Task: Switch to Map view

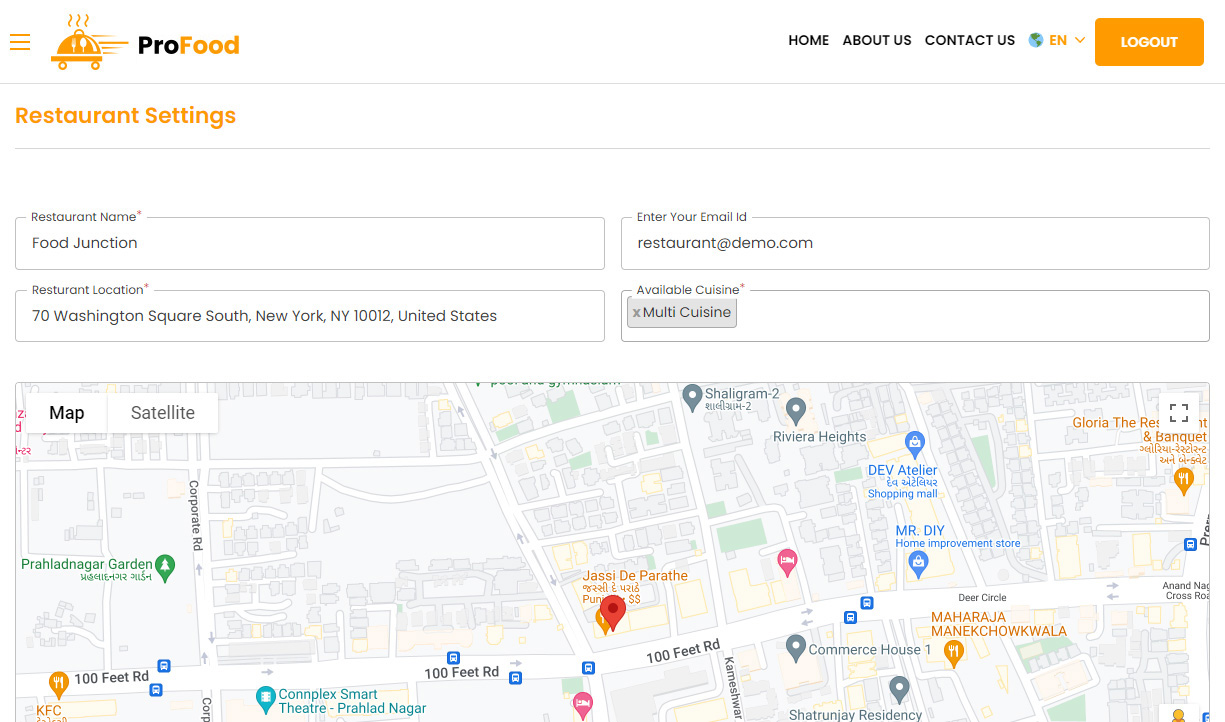Action: click(x=67, y=413)
